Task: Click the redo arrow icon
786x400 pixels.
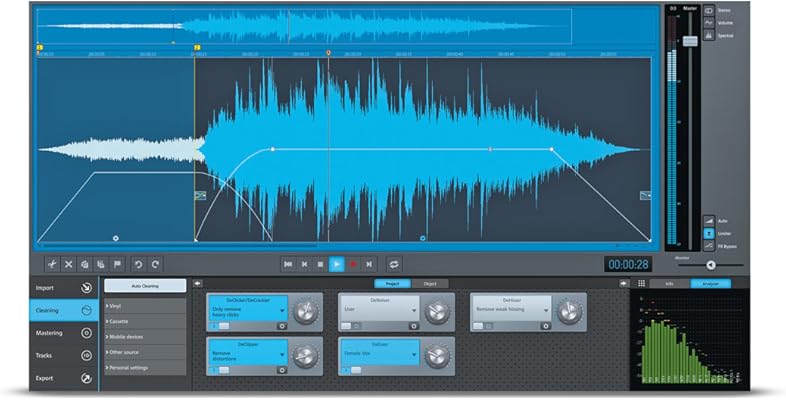Action: [x=155, y=264]
